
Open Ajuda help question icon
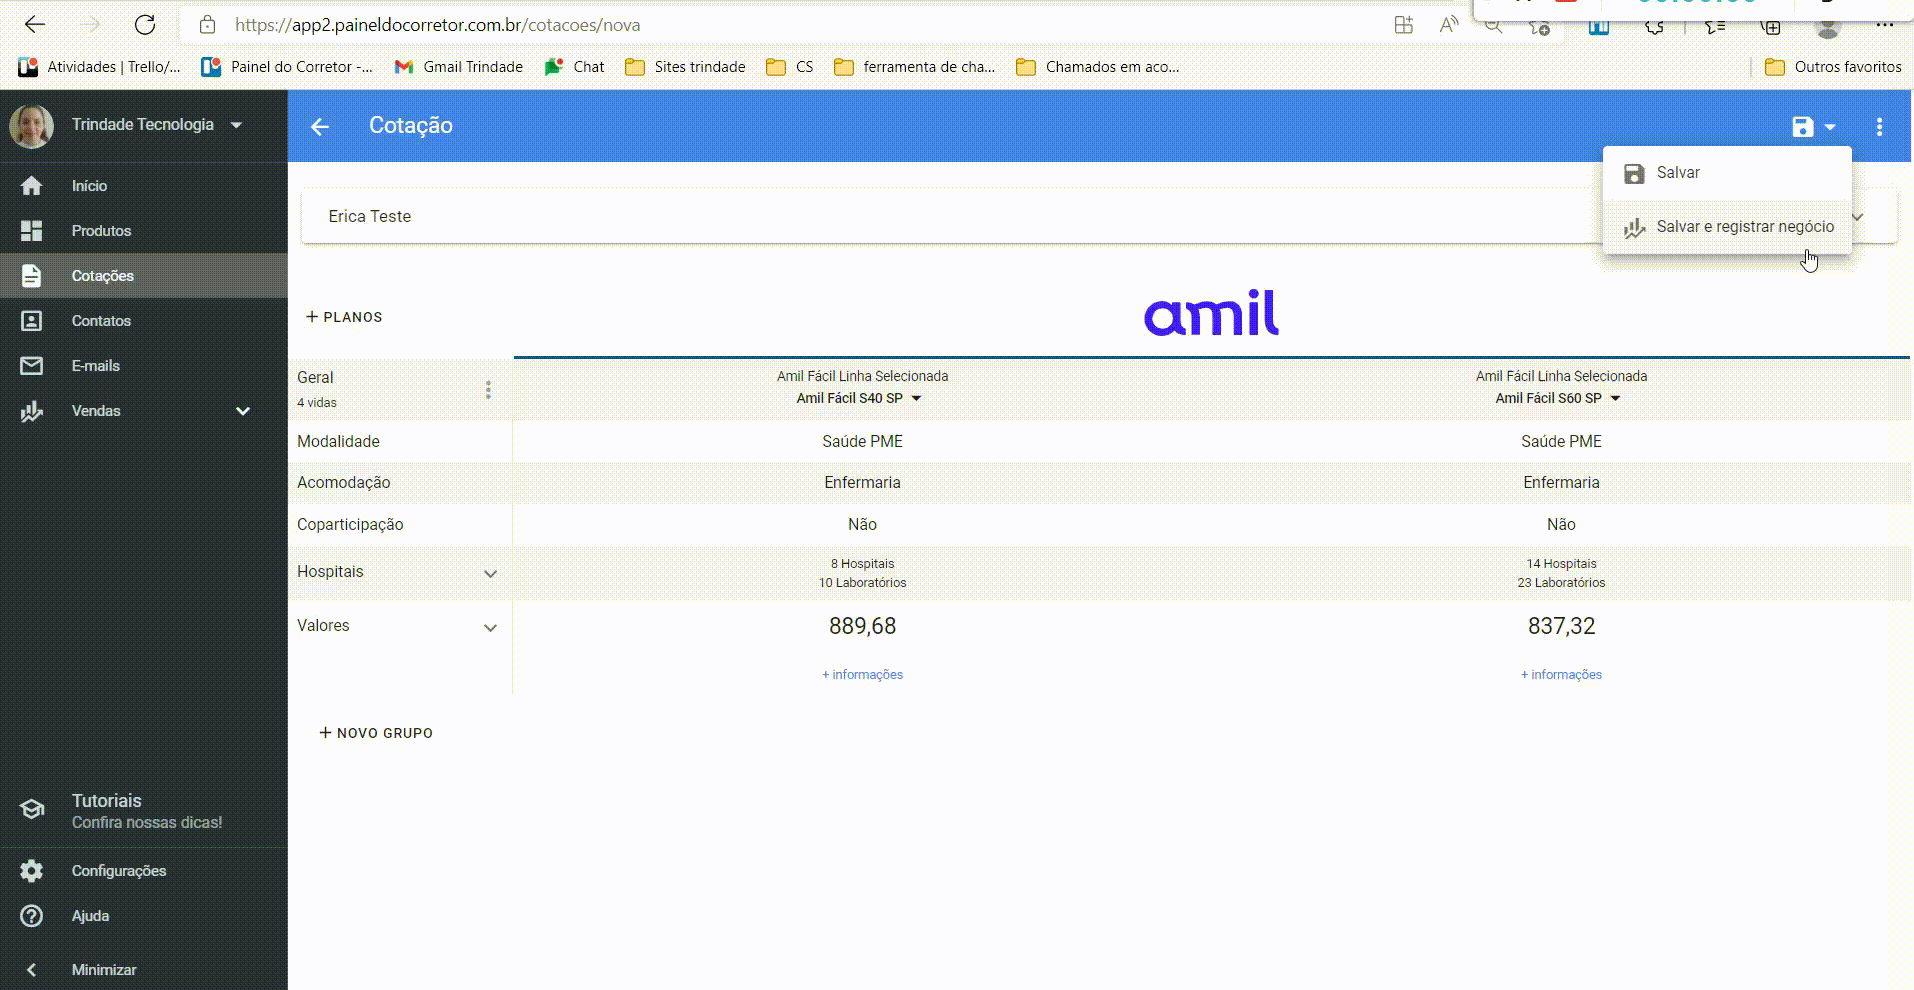(31, 916)
